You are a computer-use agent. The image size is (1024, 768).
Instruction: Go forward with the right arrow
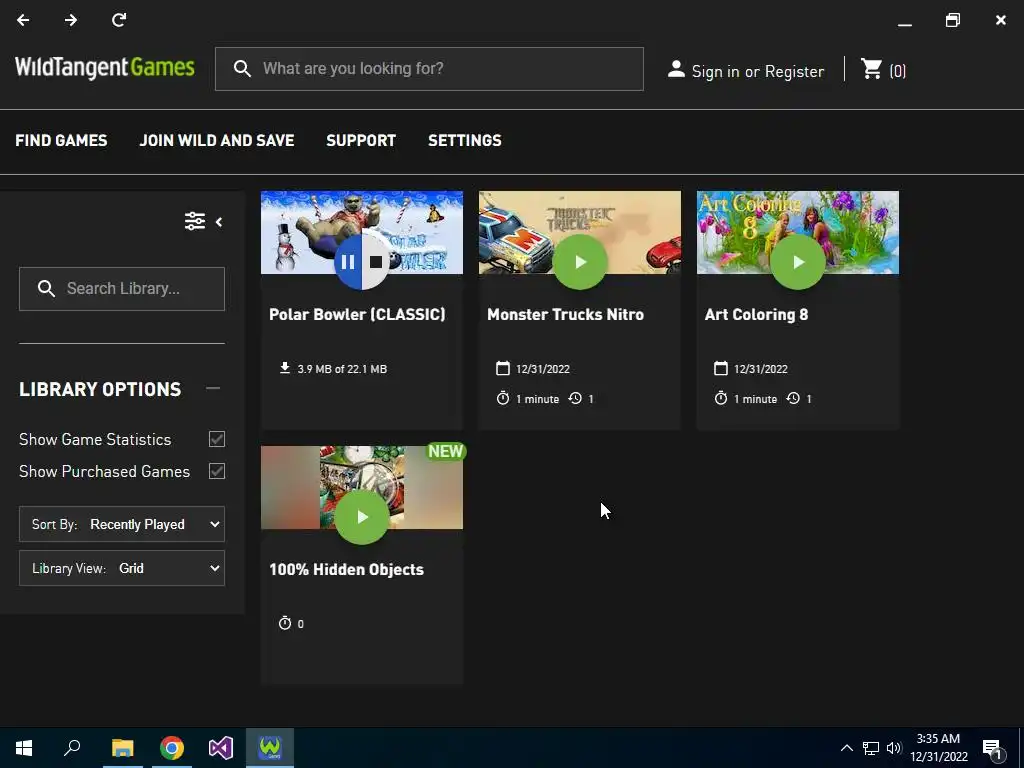(x=71, y=20)
